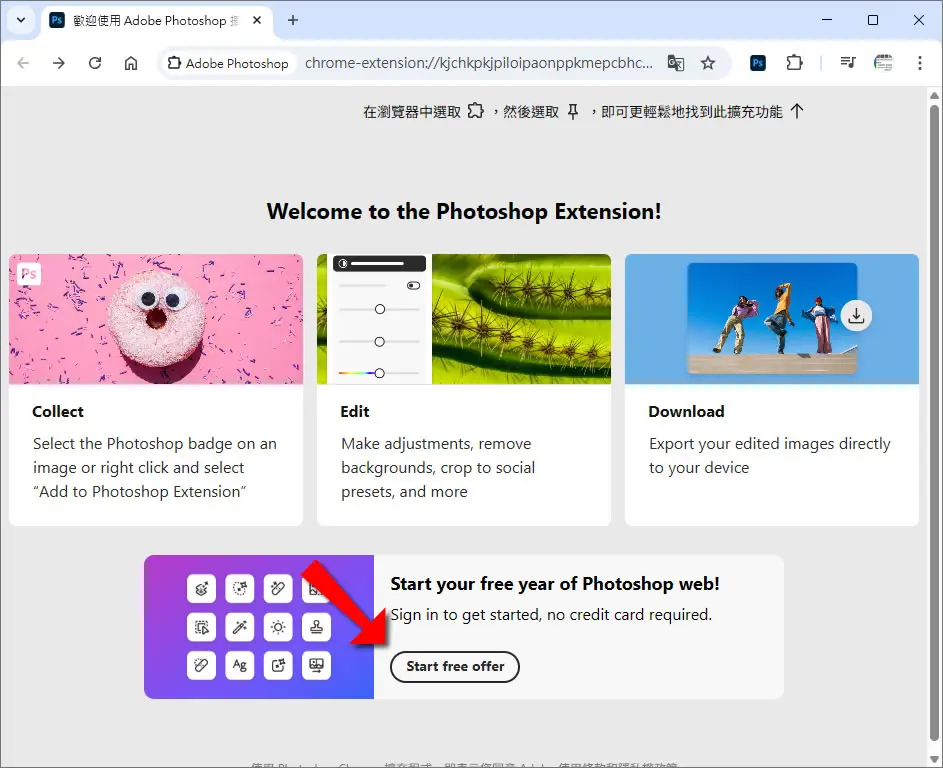Click the Edit card title
The height and width of the screenshot is (768, 943).
pos(355,411)
